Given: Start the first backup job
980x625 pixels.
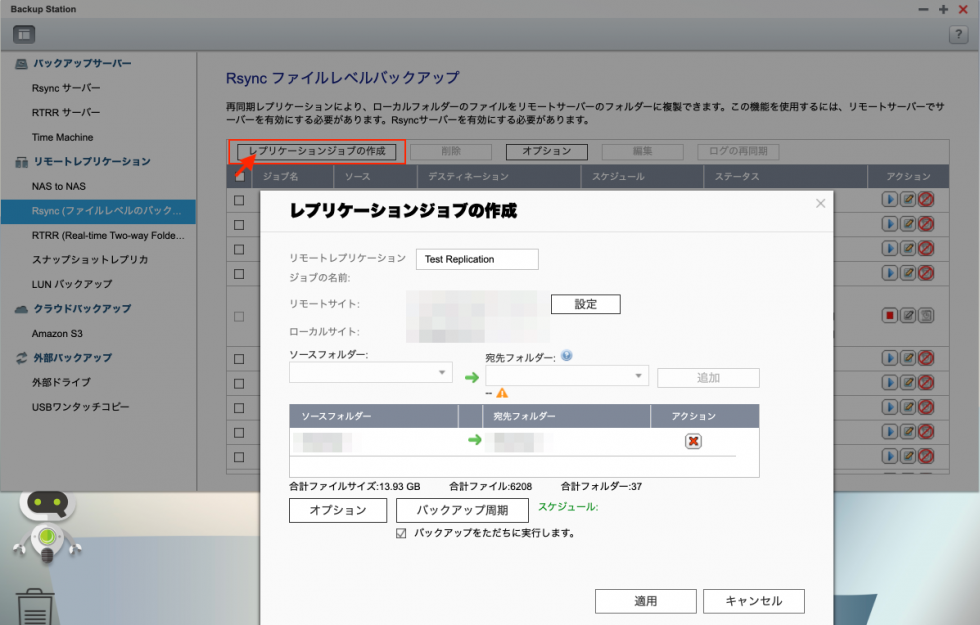Looking at the screenshot, I should [x=889, y=200].
